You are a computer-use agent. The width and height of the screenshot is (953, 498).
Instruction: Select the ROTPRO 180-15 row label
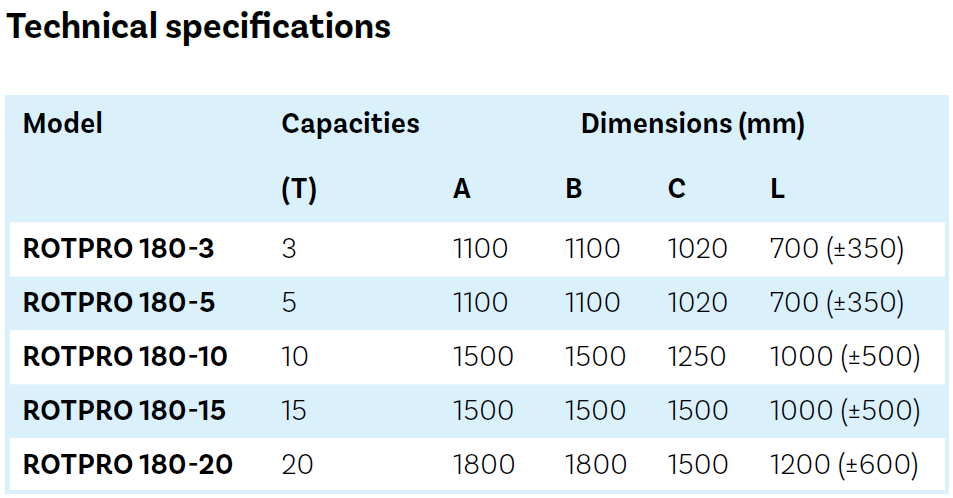[x=125, y=411]
